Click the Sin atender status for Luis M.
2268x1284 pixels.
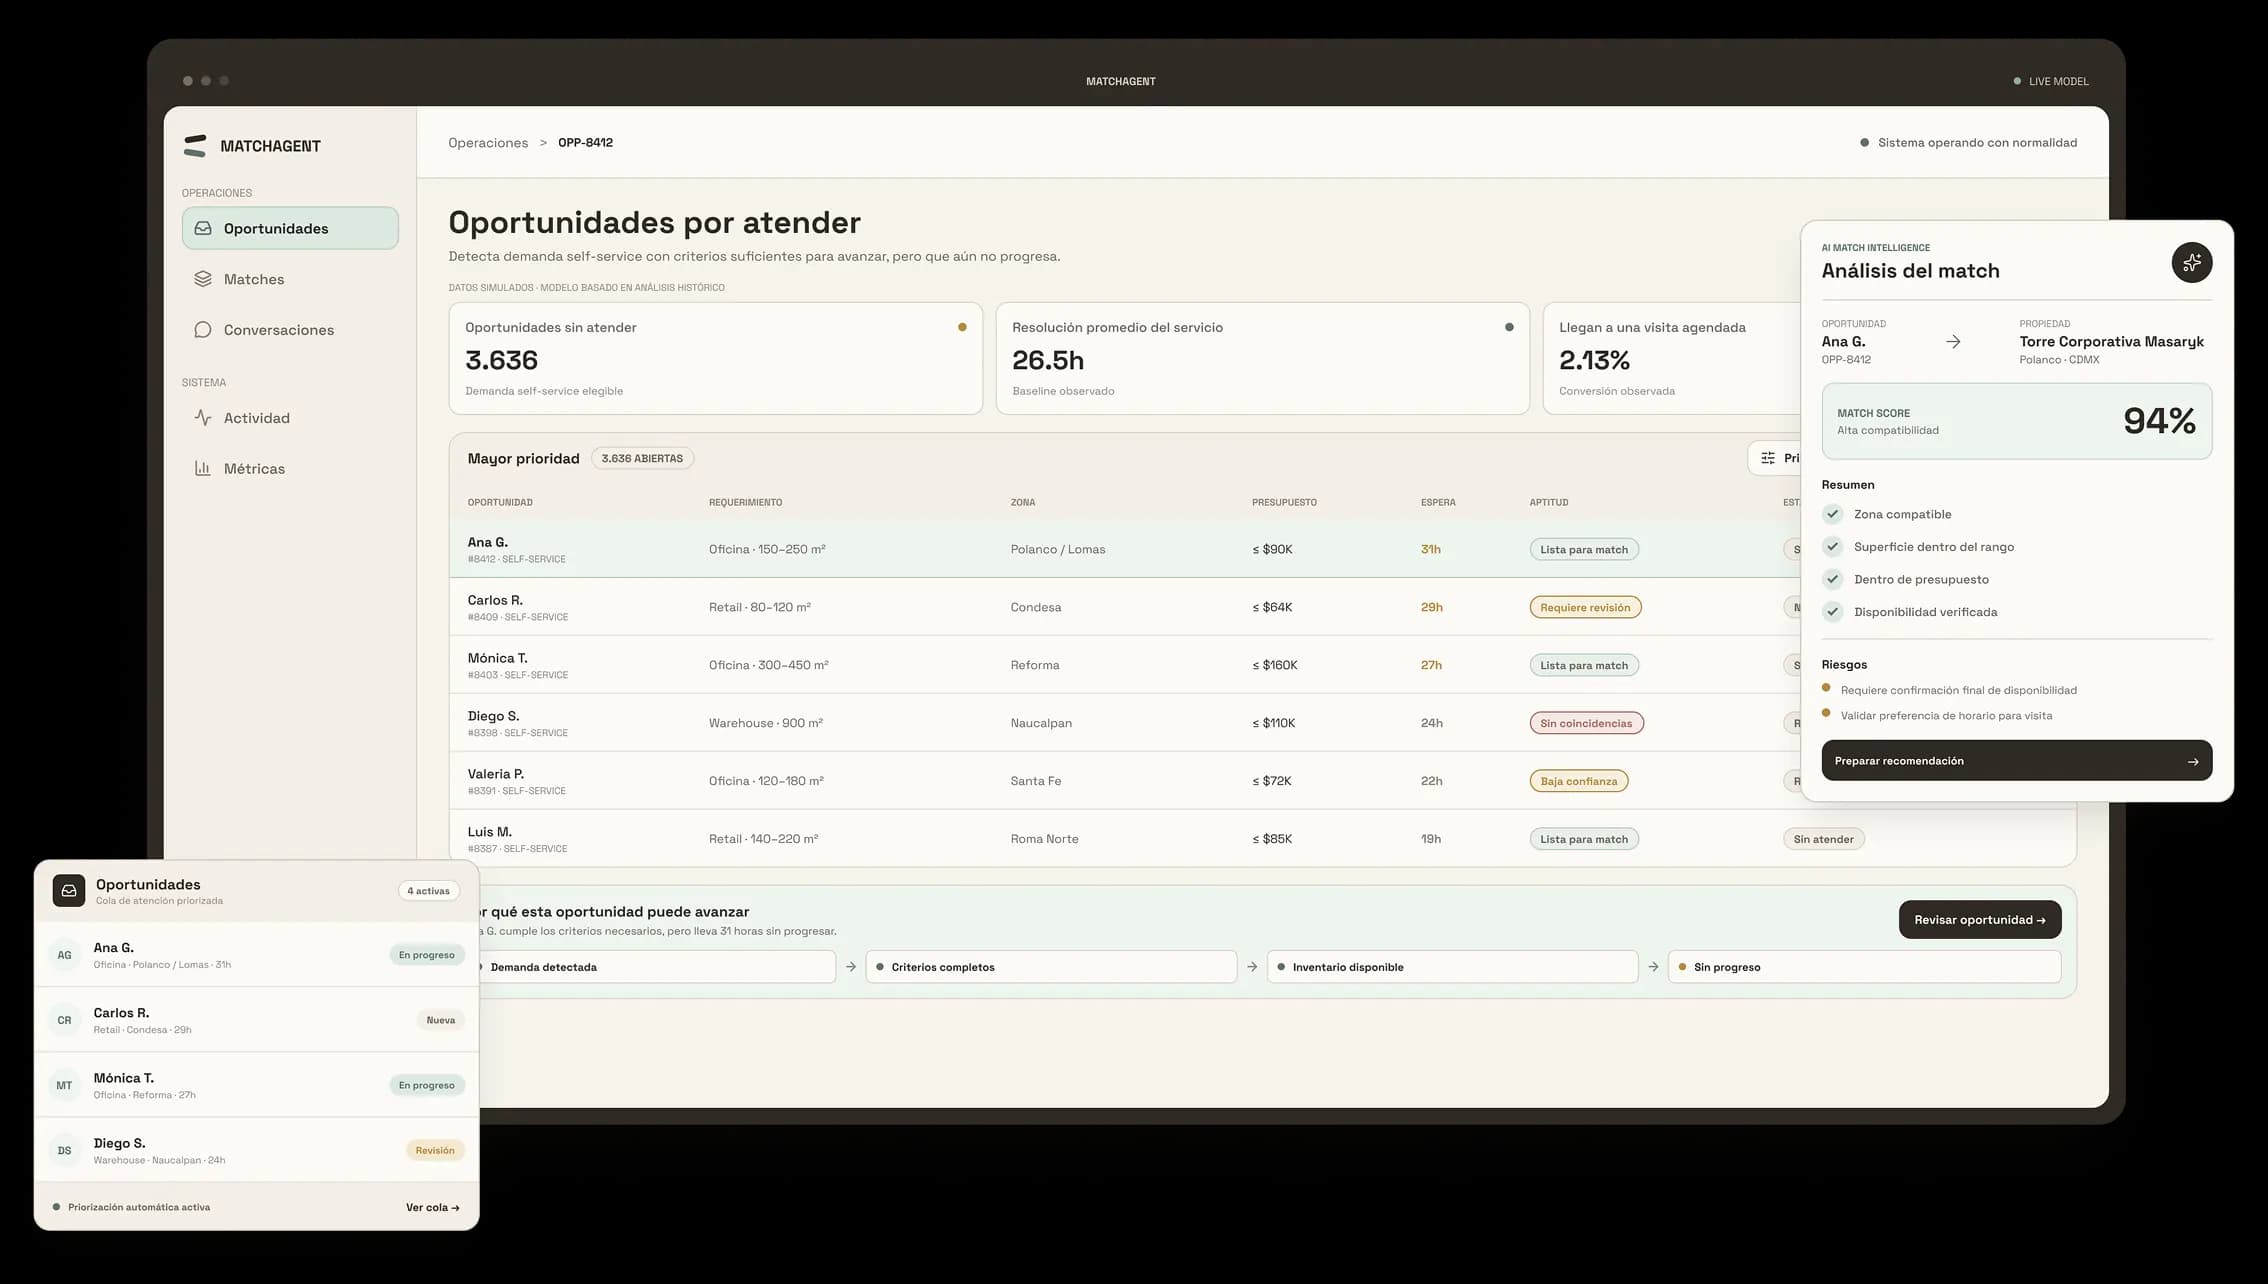pos(1823,839)
